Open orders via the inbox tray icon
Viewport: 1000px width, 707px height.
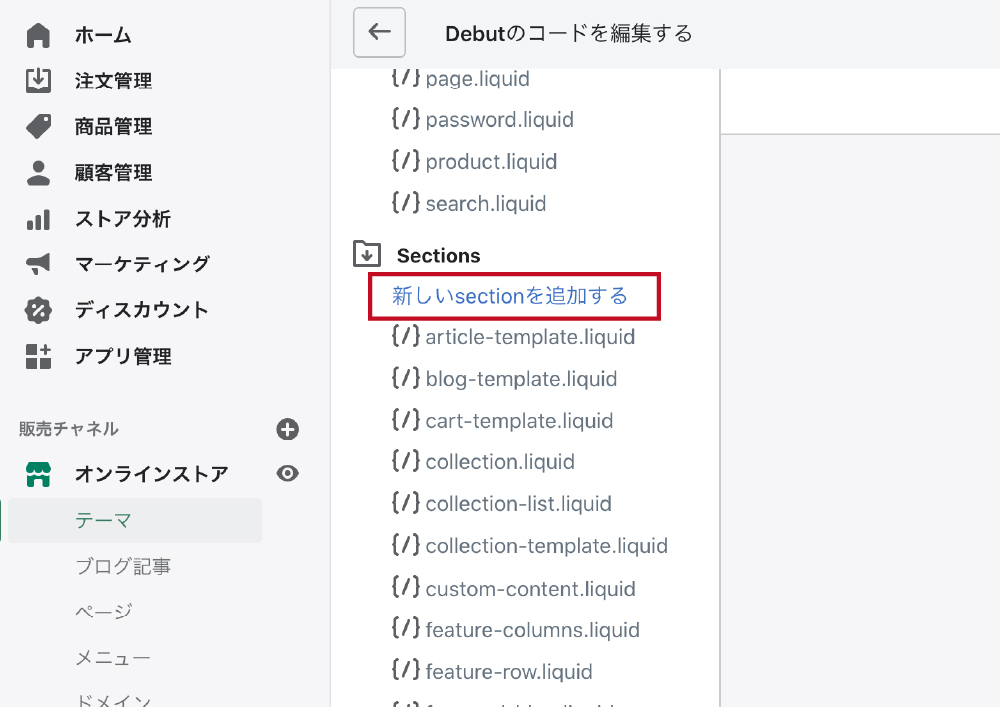(x=38, y=81)
